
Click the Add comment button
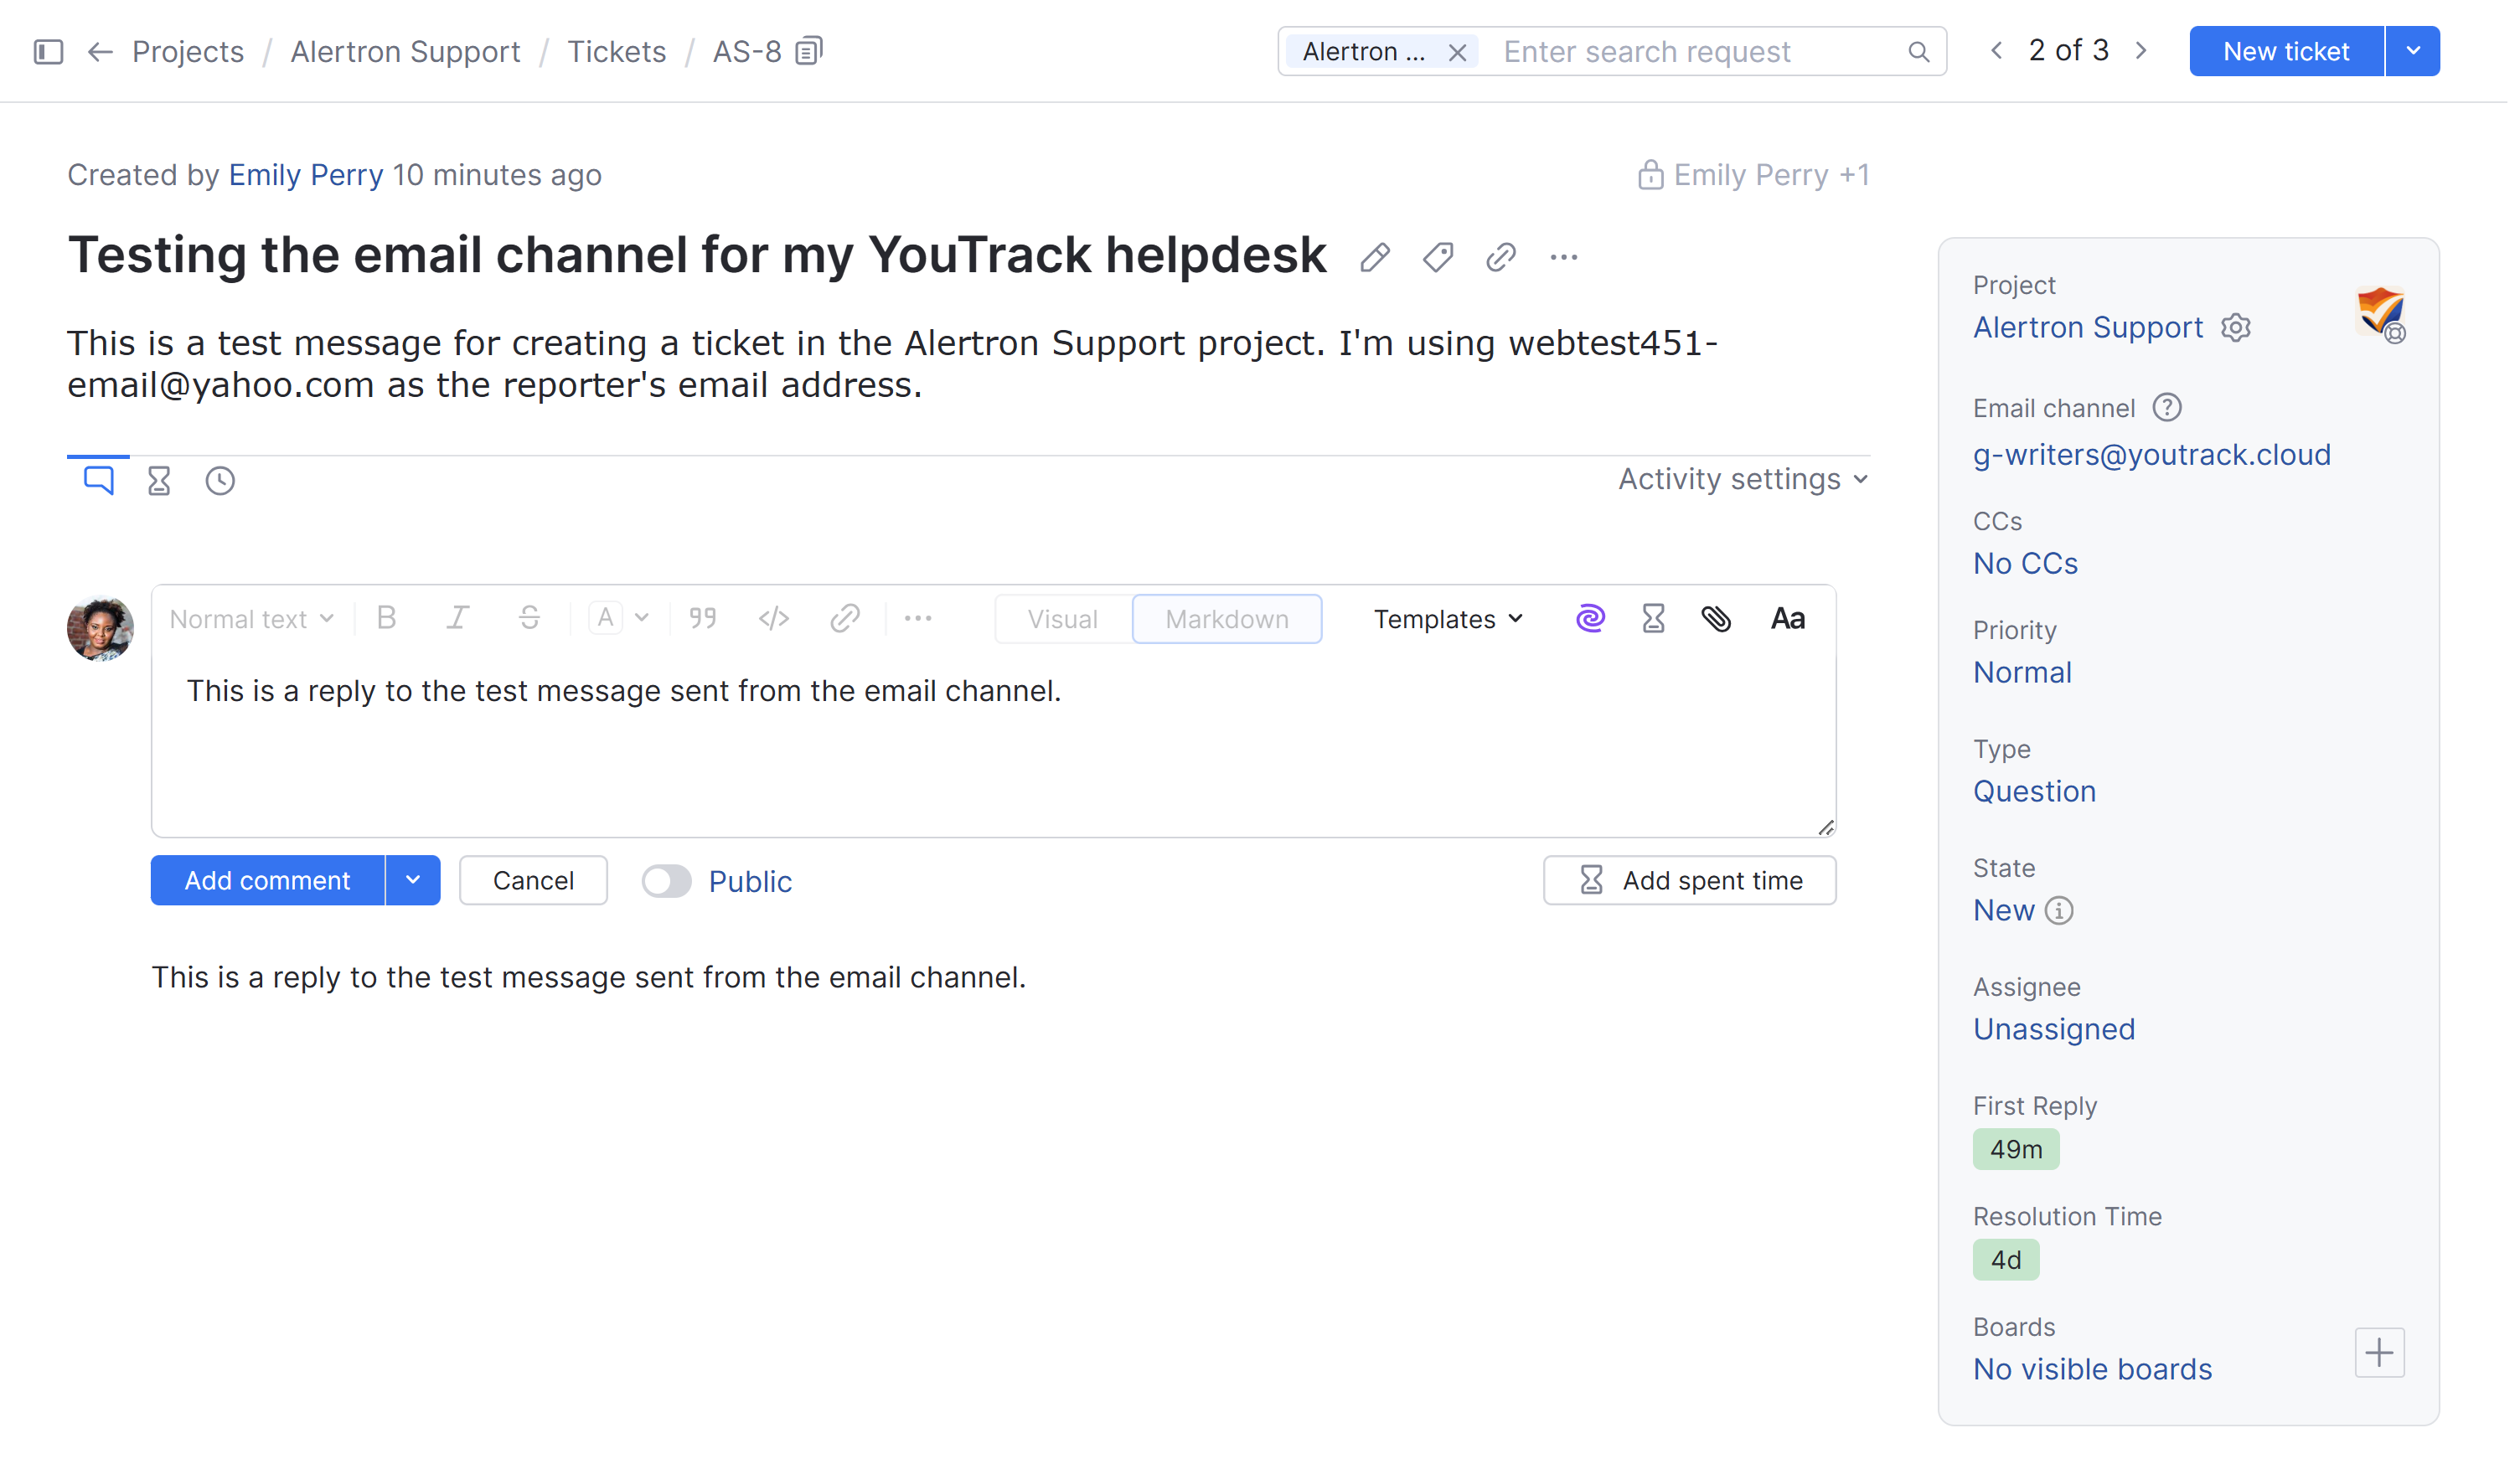click(x=267, y=881)
